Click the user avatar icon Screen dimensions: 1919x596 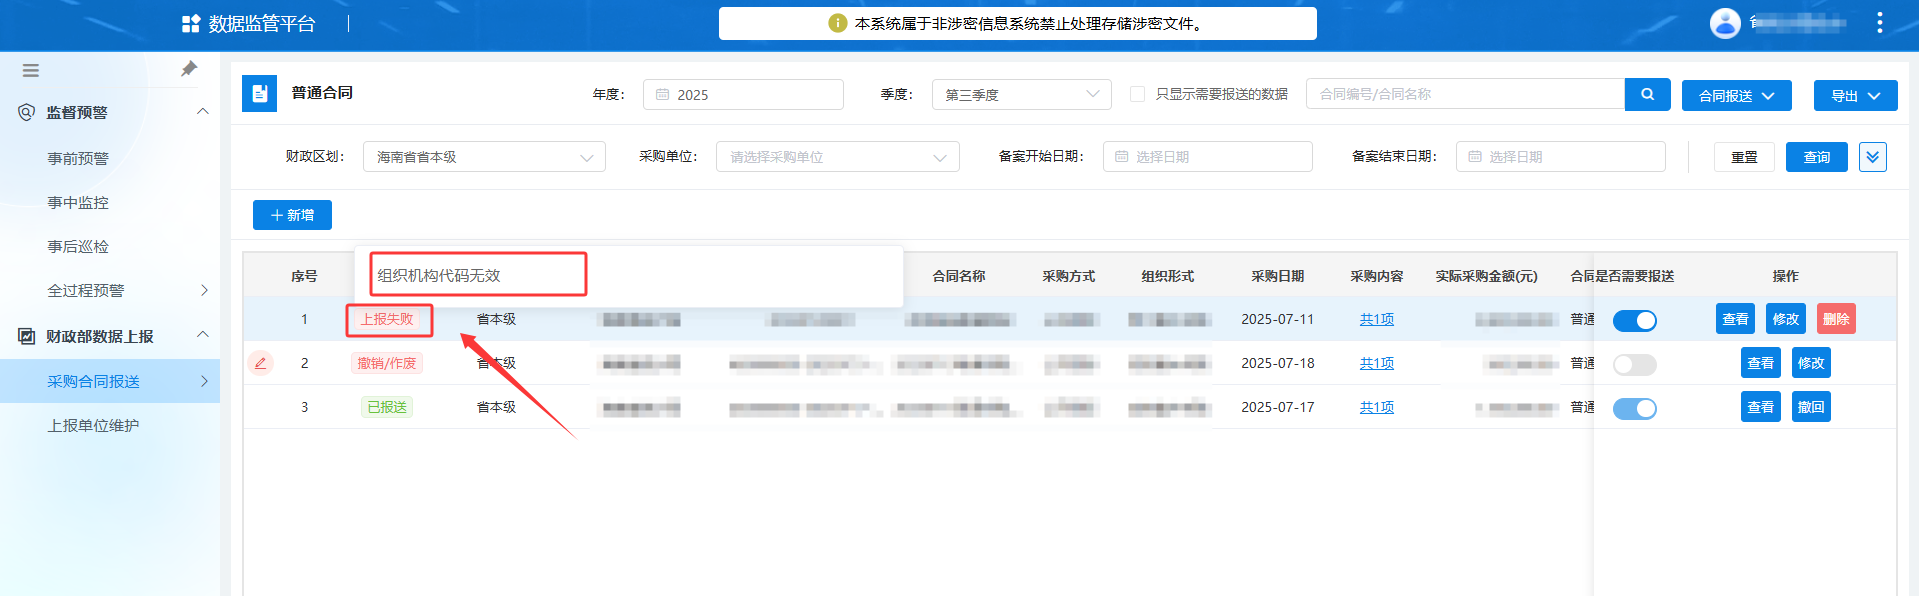(x=1724, y=23)
